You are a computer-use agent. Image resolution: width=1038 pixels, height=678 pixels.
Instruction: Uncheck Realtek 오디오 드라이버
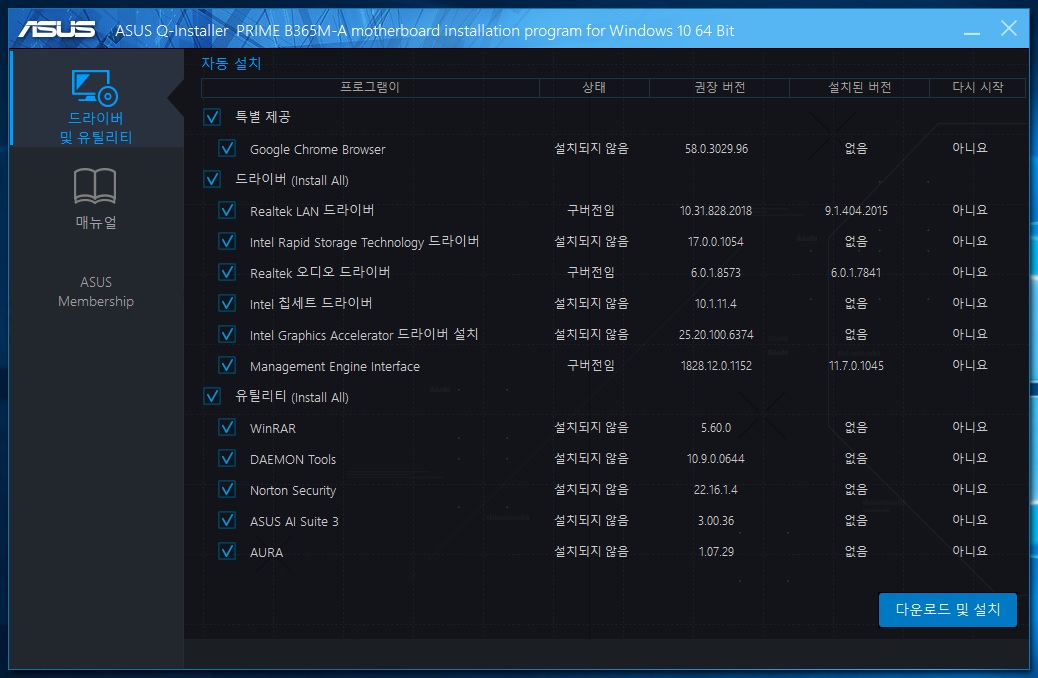(227, 272)
